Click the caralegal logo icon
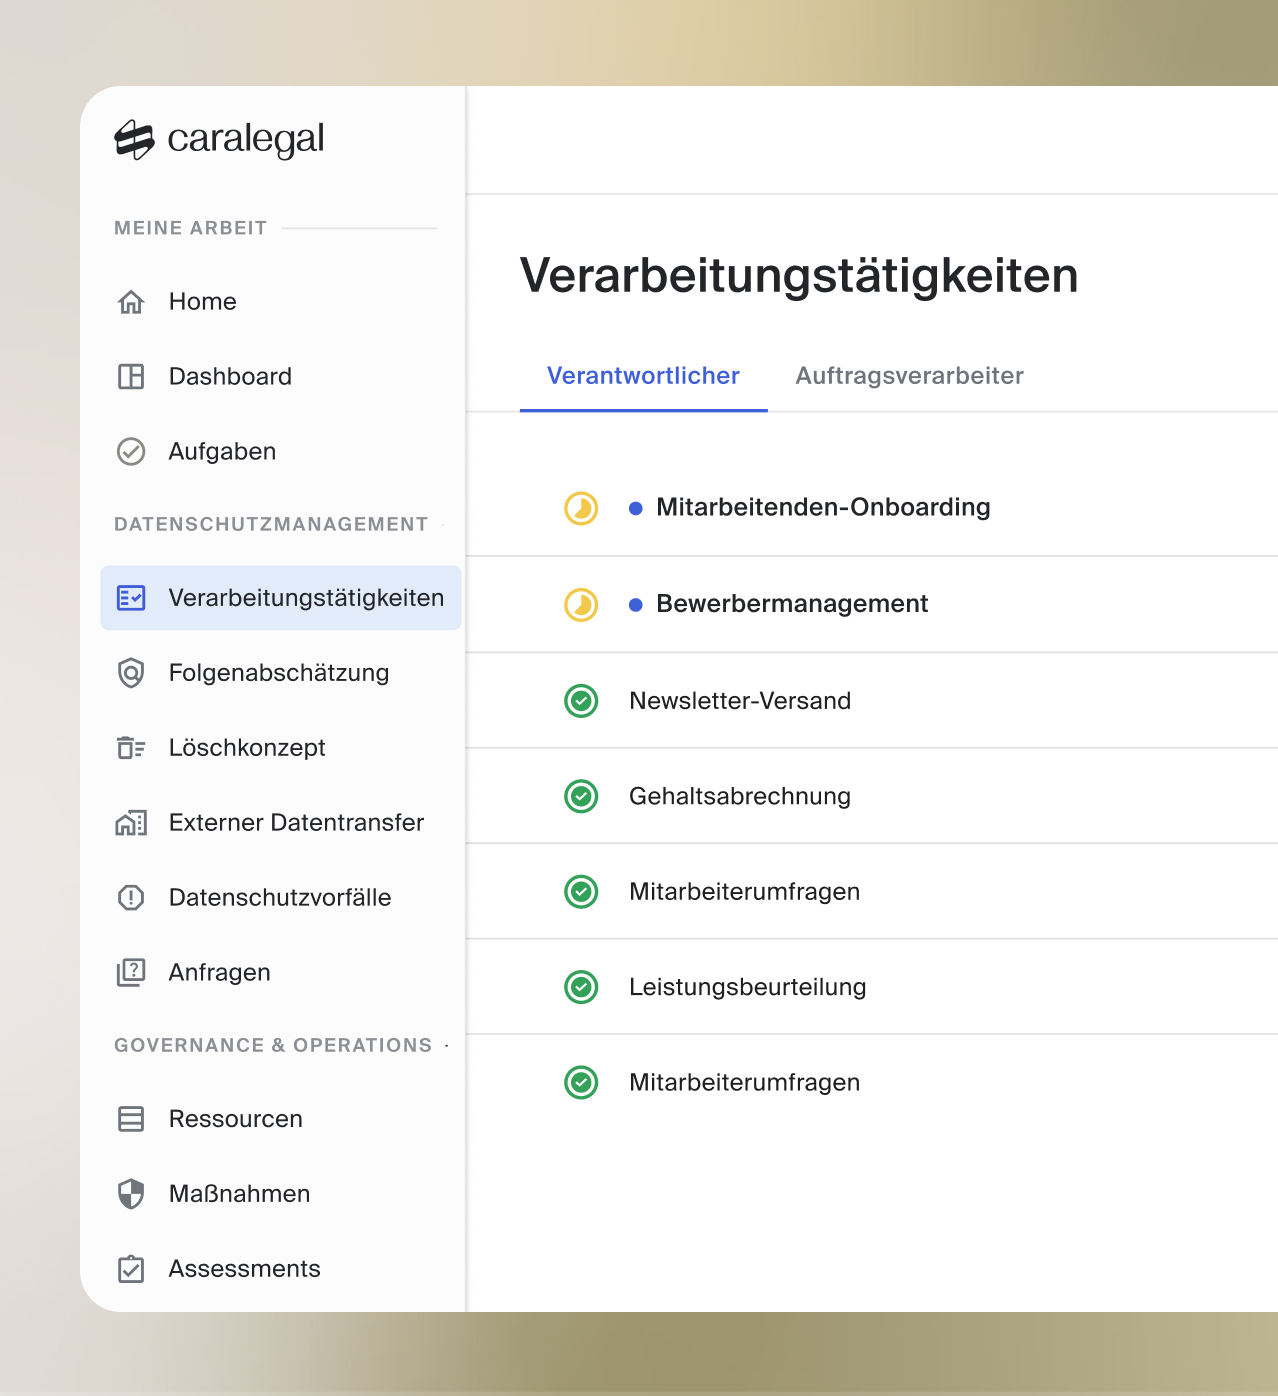This screenshot has height=1396, width=1278. (134, 140)
